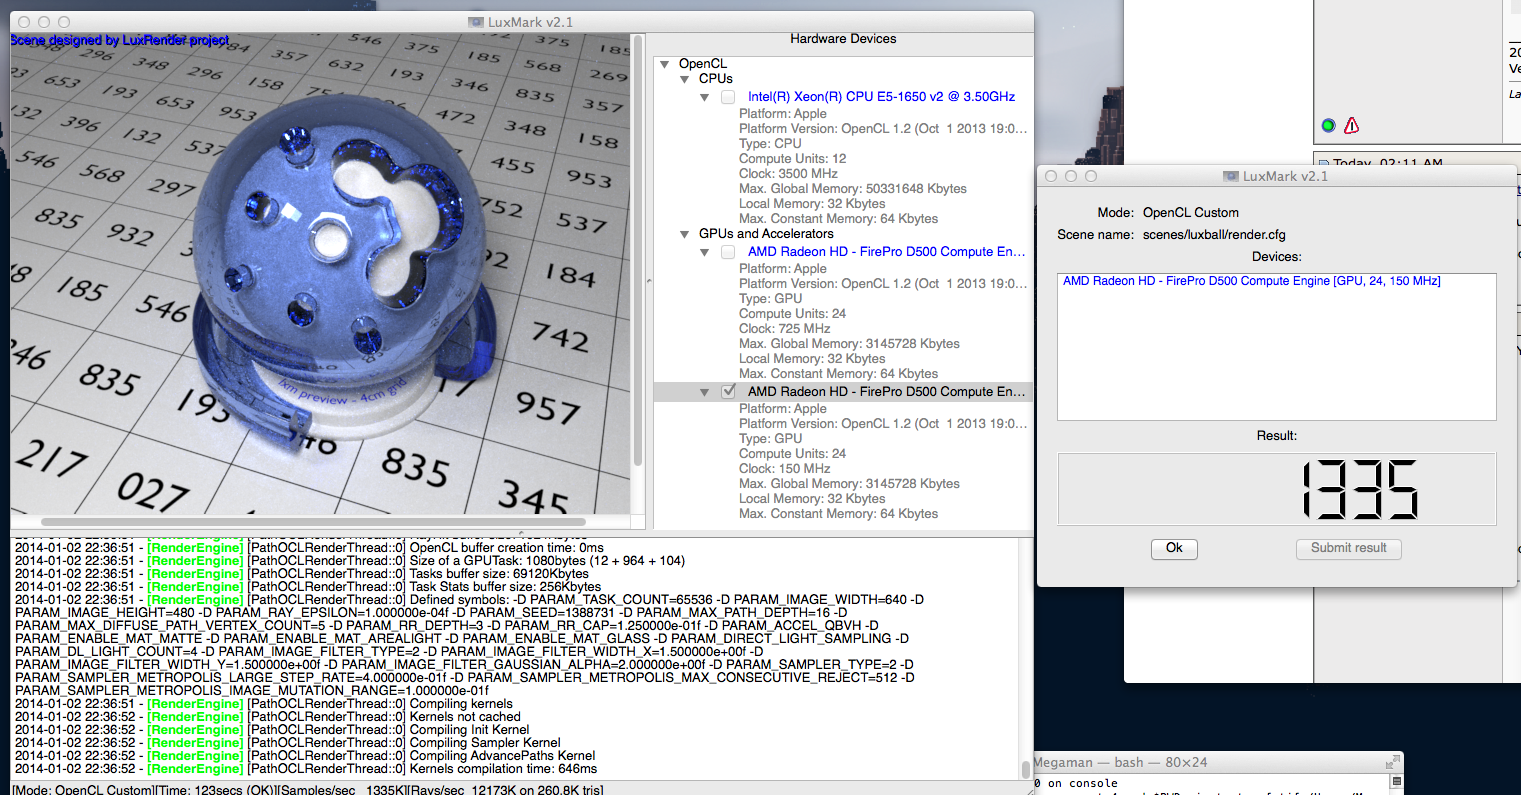Click the Compiling Init Kernel log line
The width and height of the screenshot is (1521, 795).
(x=272, y=730)
